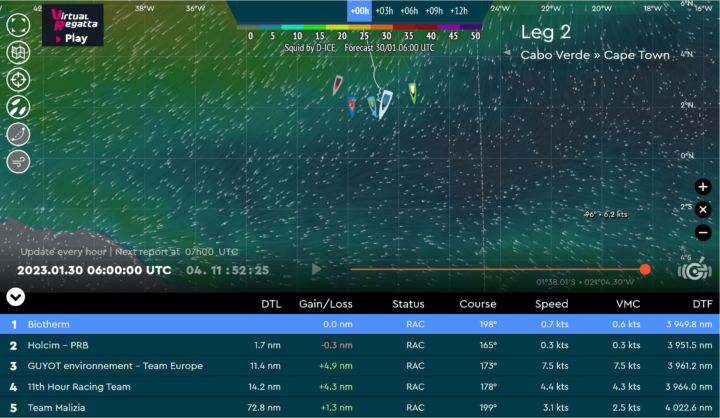Click the blue and yellow boat marker
The image size is (720, 418).
coord(372,106)
